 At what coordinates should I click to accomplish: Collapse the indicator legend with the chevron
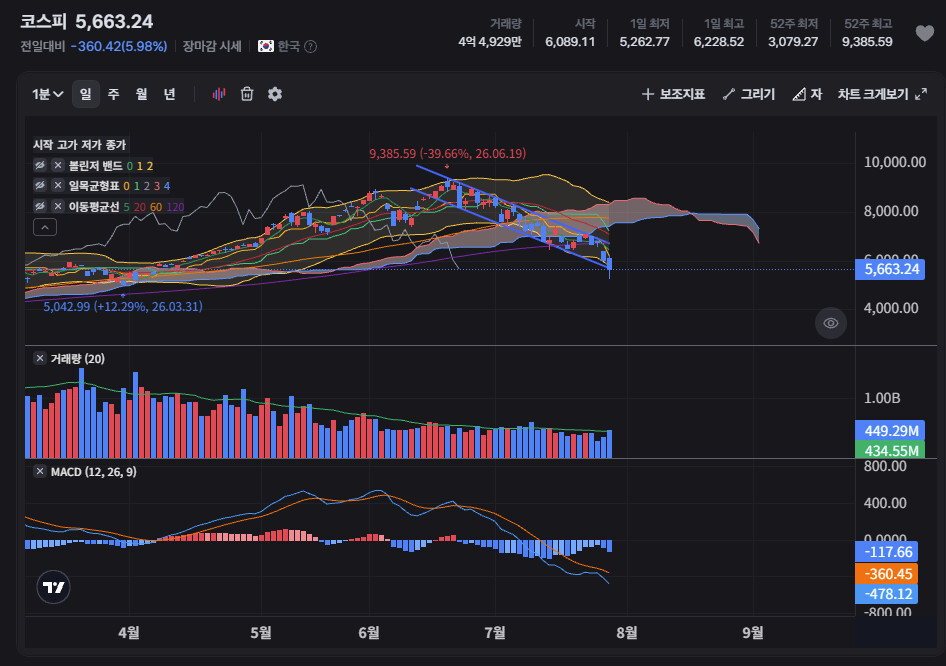coord(45,227)
